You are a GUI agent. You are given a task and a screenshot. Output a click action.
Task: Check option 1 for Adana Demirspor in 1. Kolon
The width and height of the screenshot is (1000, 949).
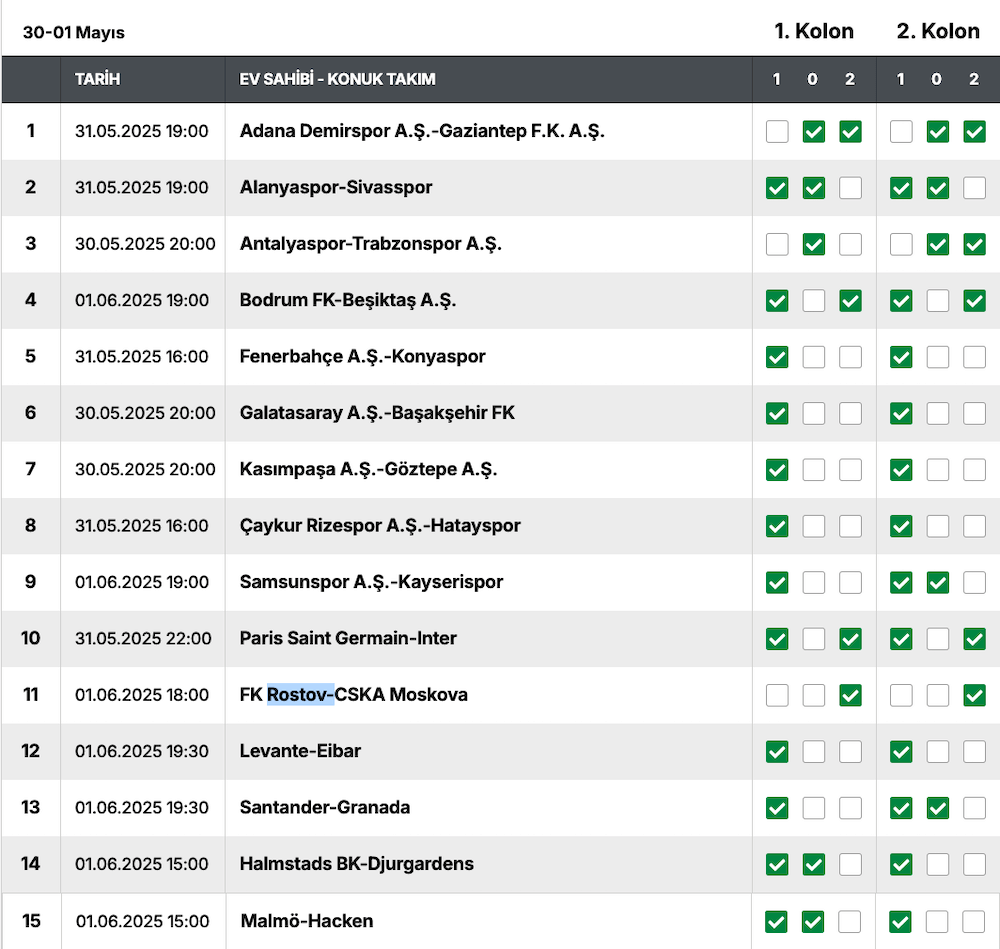point(777,131)
